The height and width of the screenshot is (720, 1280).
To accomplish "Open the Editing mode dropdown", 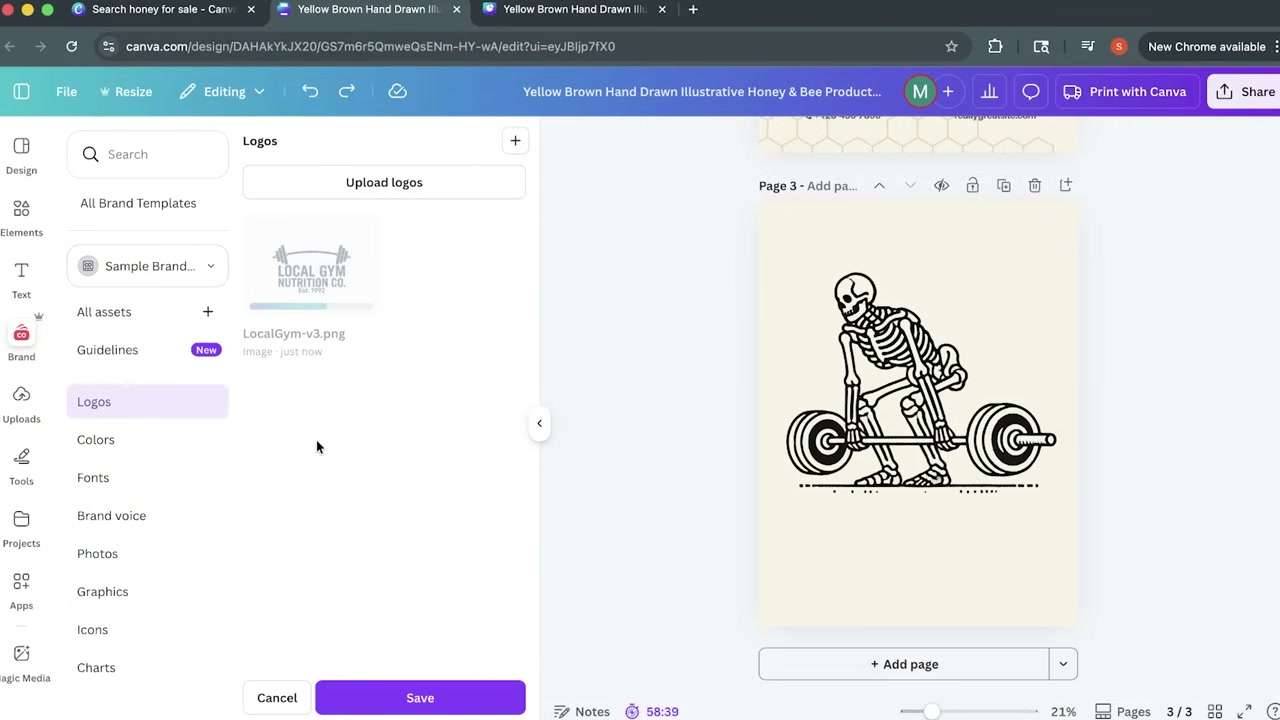I will pyautogui.click(x=222, y=91).
